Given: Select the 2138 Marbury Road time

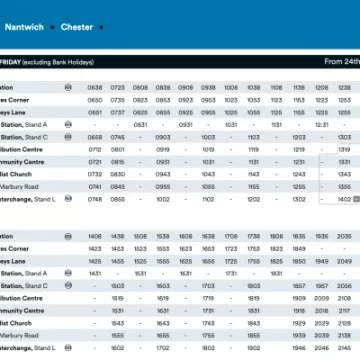Looking at the screenshot, I should (344, 336).
